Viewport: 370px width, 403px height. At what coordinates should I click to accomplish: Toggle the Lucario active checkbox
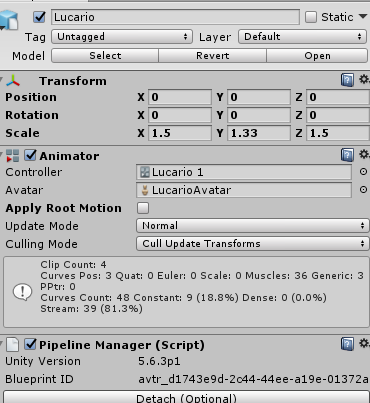39,17
